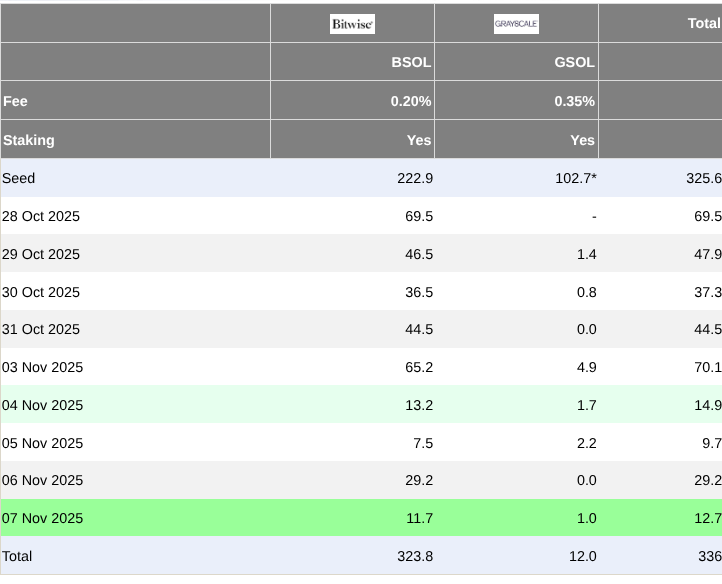Select the Seed row label
The image size is (722, 584).
tap(18, 178)
